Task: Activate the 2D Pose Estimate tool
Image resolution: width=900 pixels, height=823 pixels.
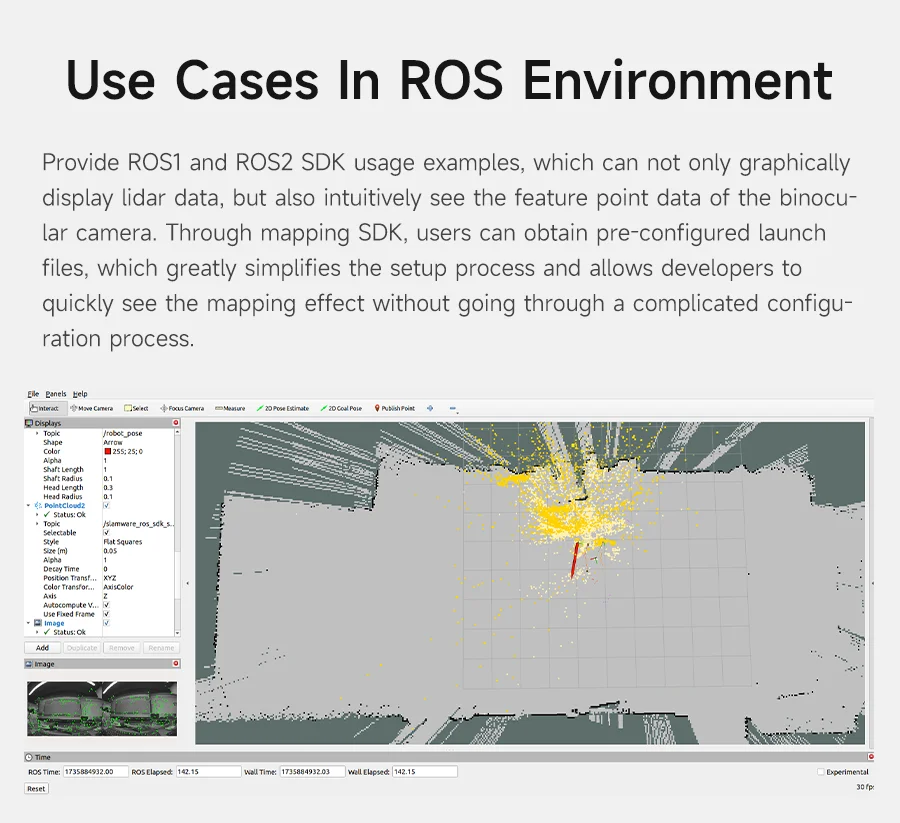Action: coord(283,408)
